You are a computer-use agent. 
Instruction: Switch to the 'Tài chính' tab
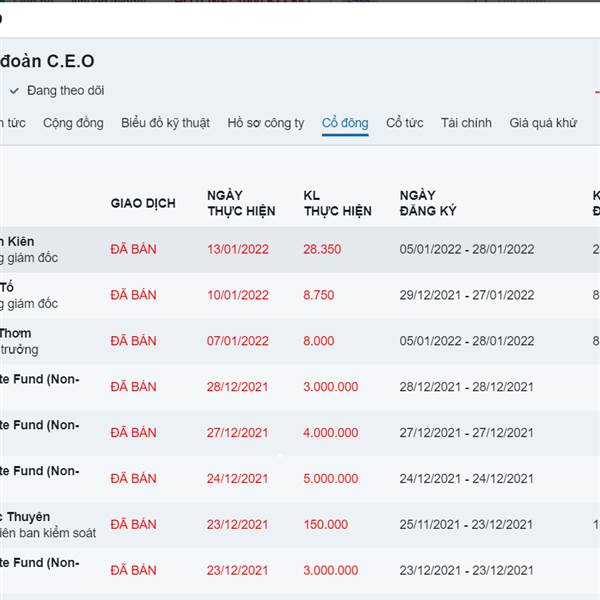click(x=466, y=123)
